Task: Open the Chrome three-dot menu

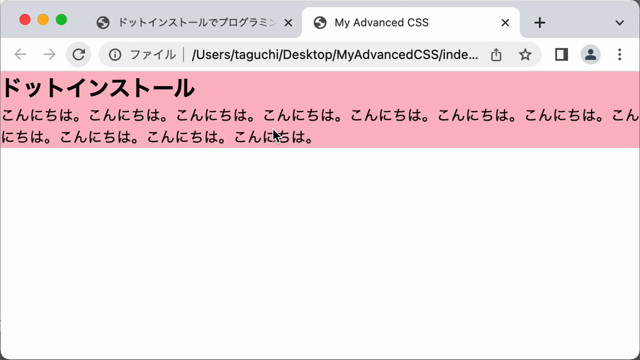Action: (x=620, y=54)
